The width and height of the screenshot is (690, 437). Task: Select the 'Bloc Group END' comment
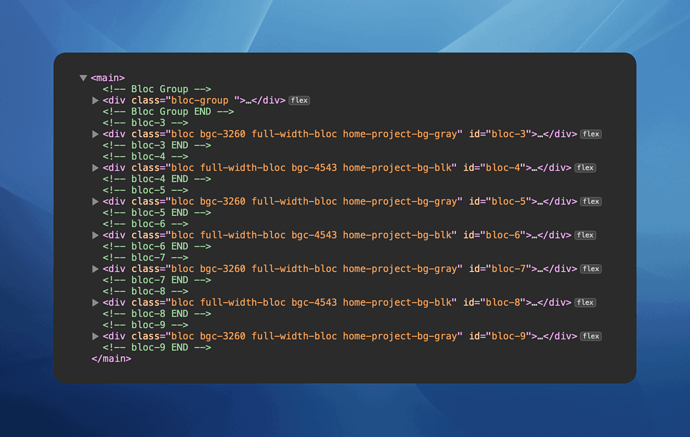click(168, 112)
